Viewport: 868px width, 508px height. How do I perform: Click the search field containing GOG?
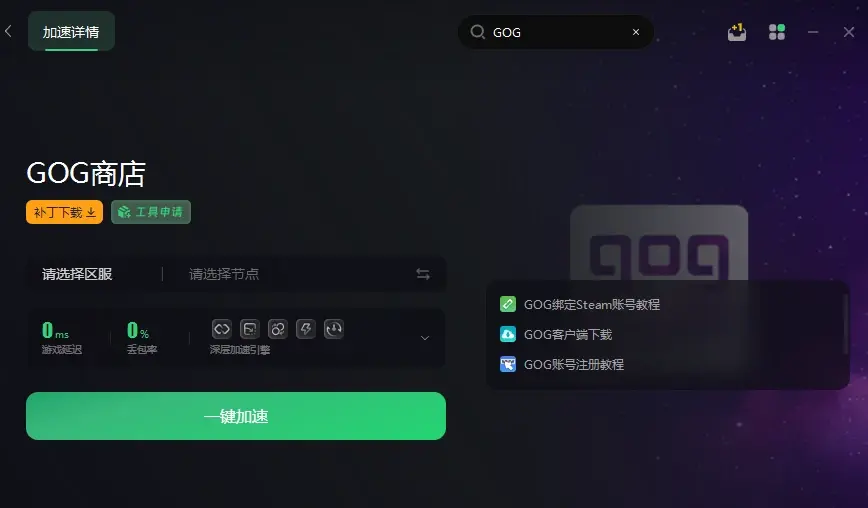coord(555,32)
